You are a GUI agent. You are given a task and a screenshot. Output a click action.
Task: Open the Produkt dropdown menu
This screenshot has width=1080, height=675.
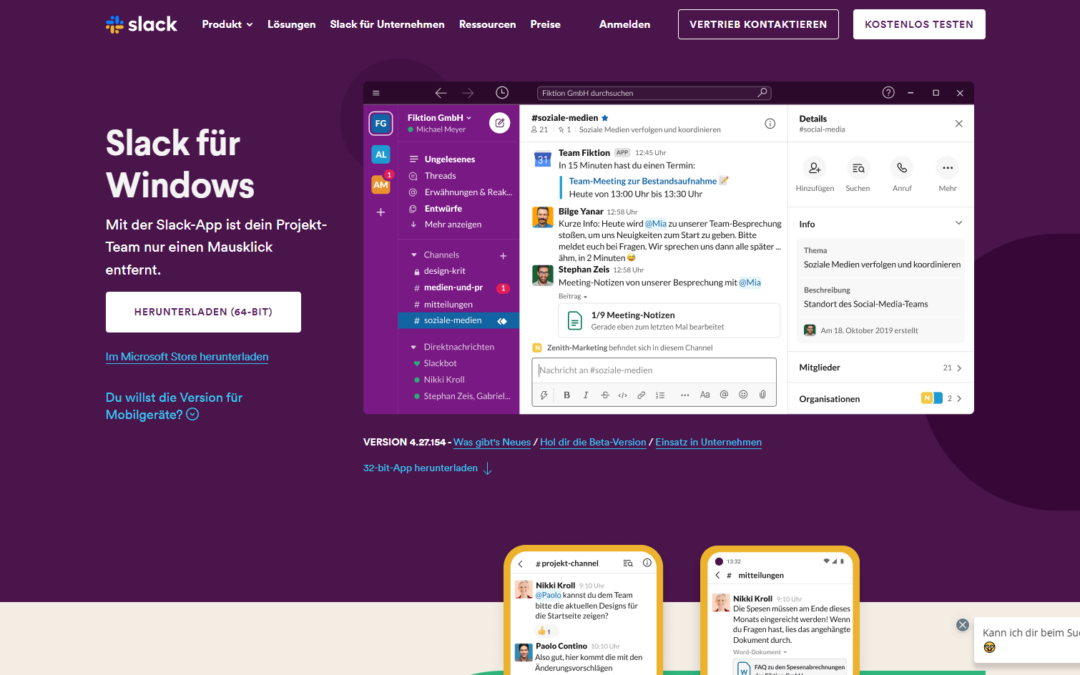click(x=227, y=24)
